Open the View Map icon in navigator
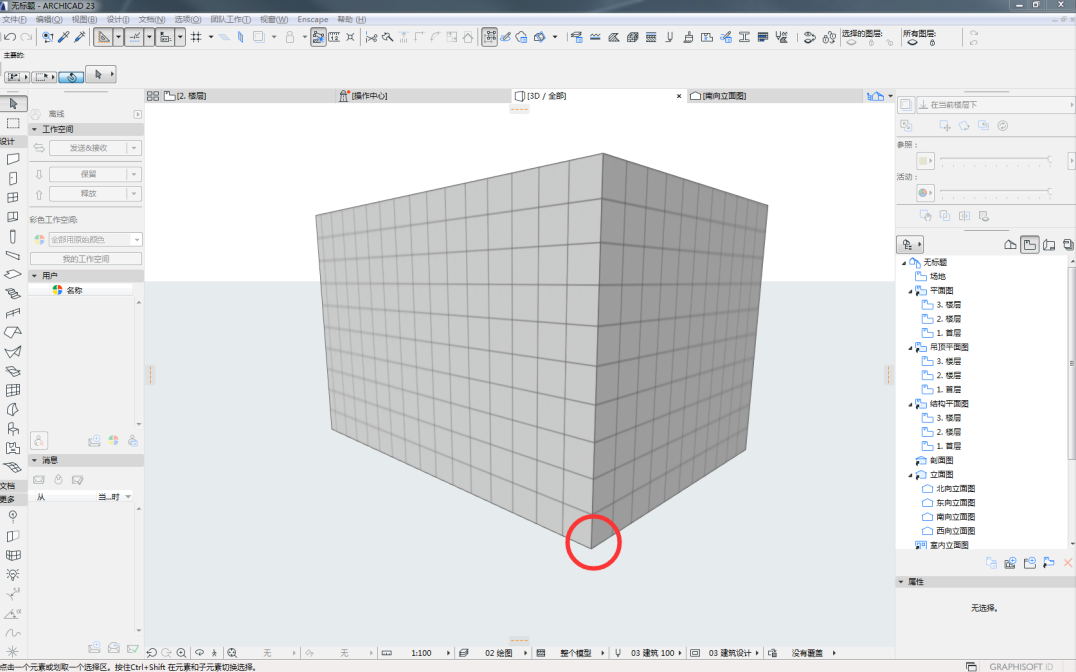The height and width of the screenshot is (672, 1076). pyautogui.click(x=1029, y=244)
